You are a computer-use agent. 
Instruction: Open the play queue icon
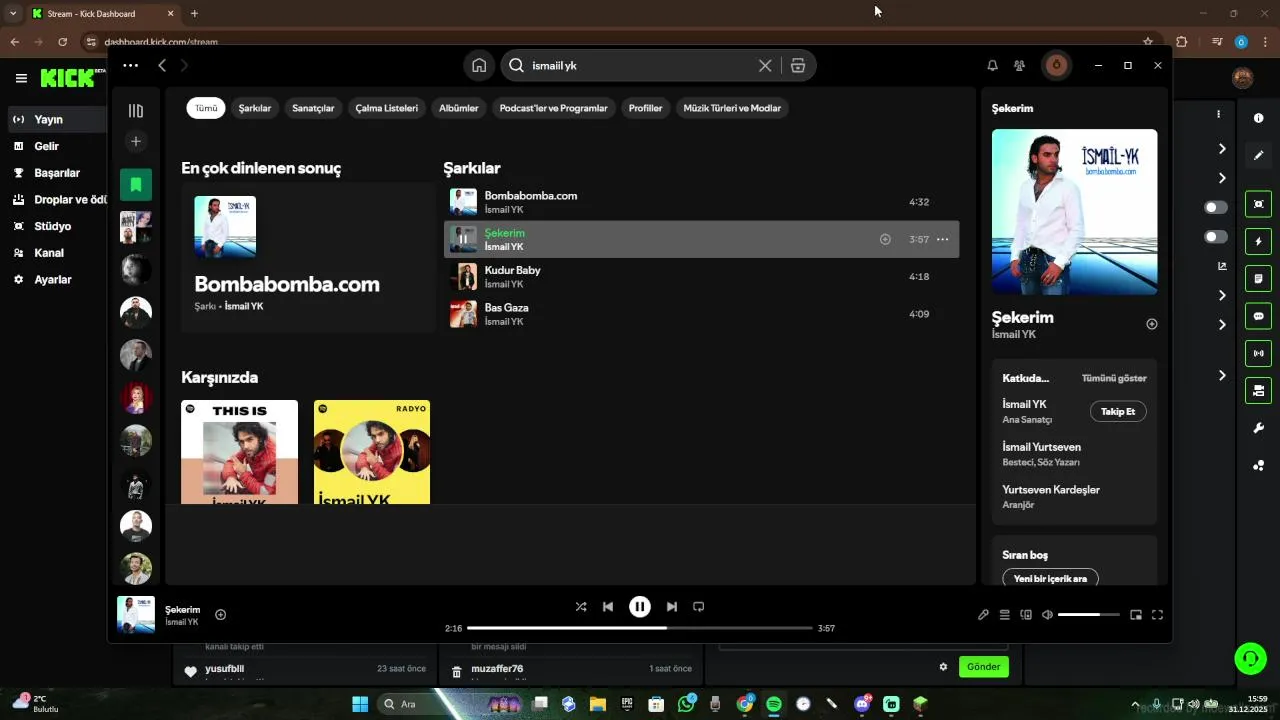pyautogui.click(x=1005, y=615)
